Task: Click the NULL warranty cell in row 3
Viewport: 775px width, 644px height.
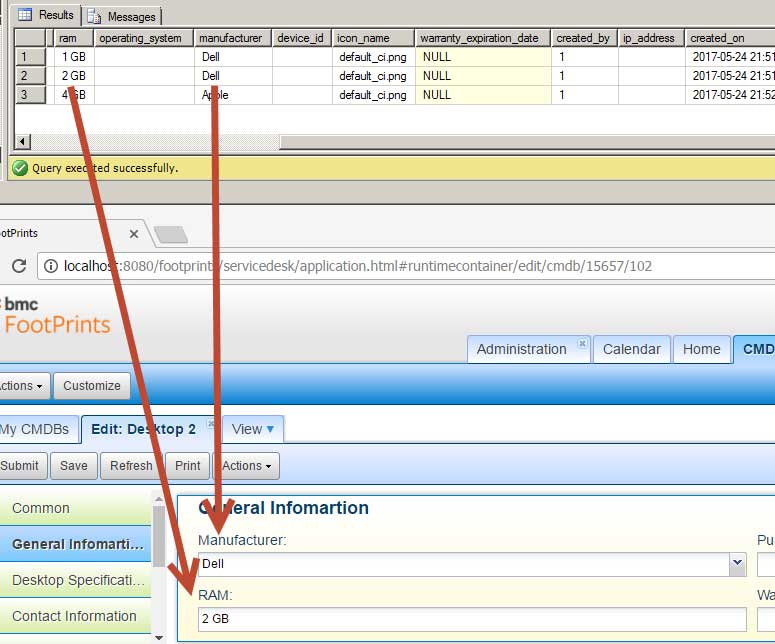Action: click(x=483, y=94)
